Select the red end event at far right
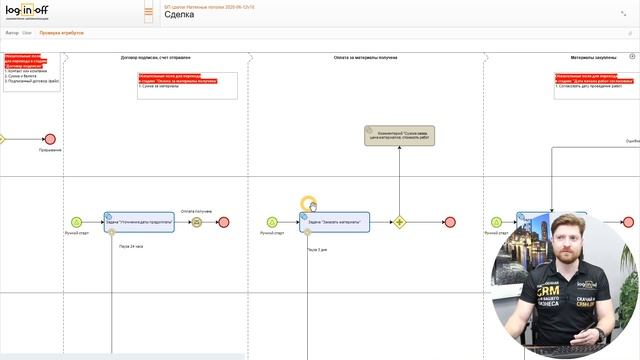640x360 pixels. pos(628,222)
